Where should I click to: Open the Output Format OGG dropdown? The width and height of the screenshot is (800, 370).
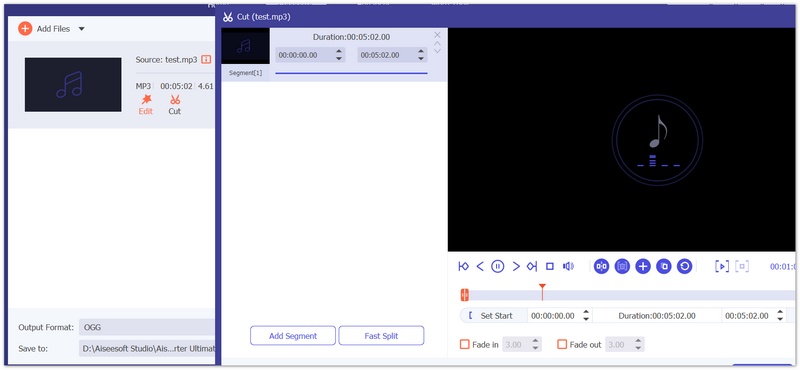[146, 327]
